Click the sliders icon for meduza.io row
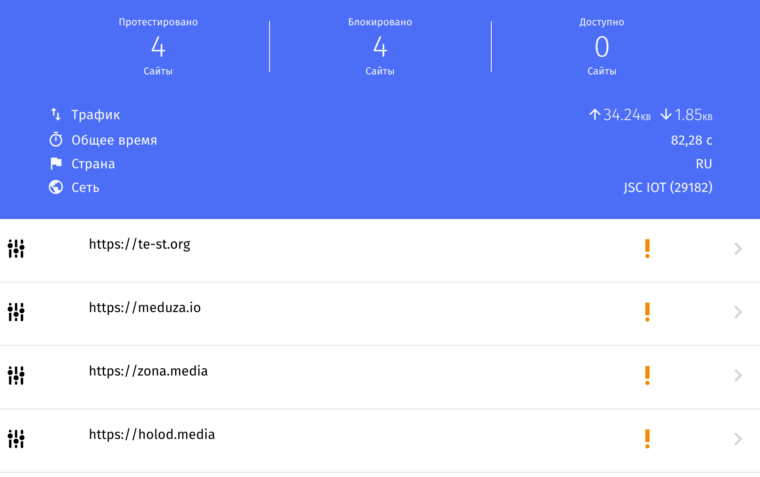Viewport: 760px width, 477px height. [x=16, y=312]
